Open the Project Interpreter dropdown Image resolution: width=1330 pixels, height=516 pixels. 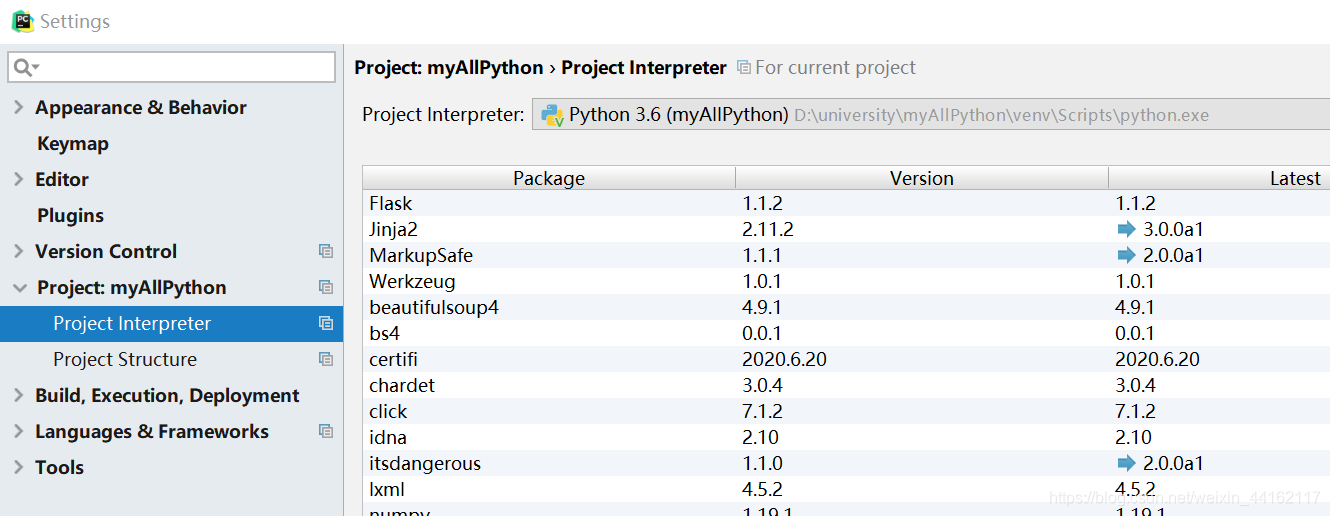click(930, 115)
